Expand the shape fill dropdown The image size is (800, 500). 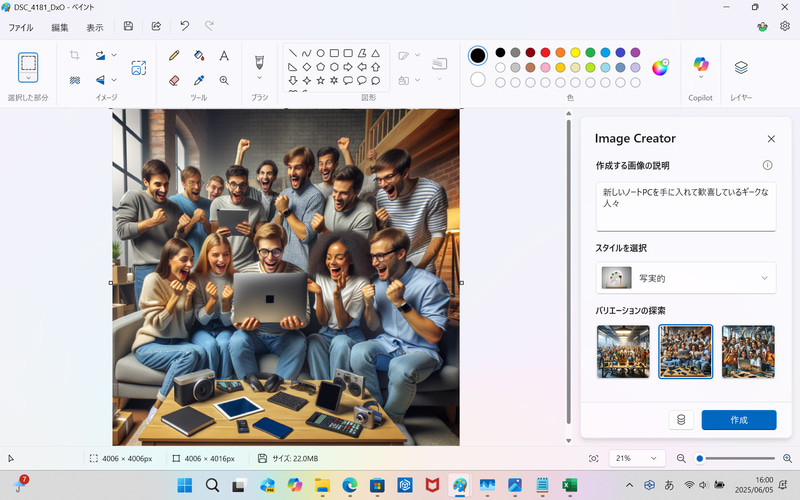(417, 80)
